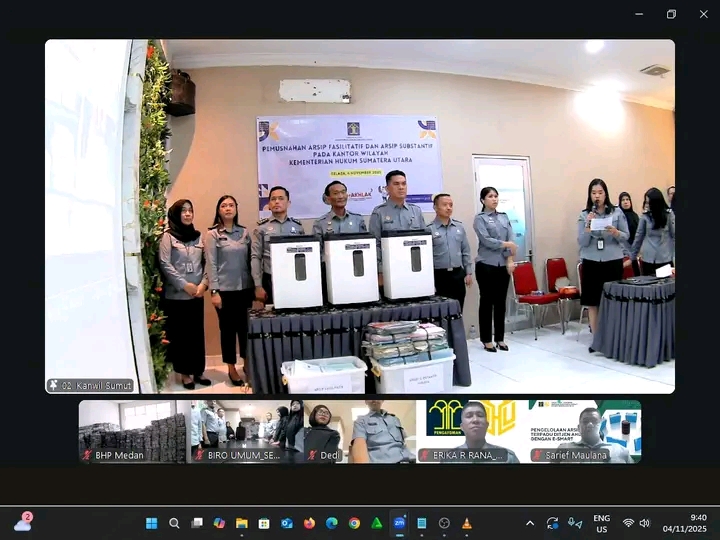This screenshot has width=720, height=540.
Task: Click main Kanwil Sumut speaker video
Action: [360, 216]
